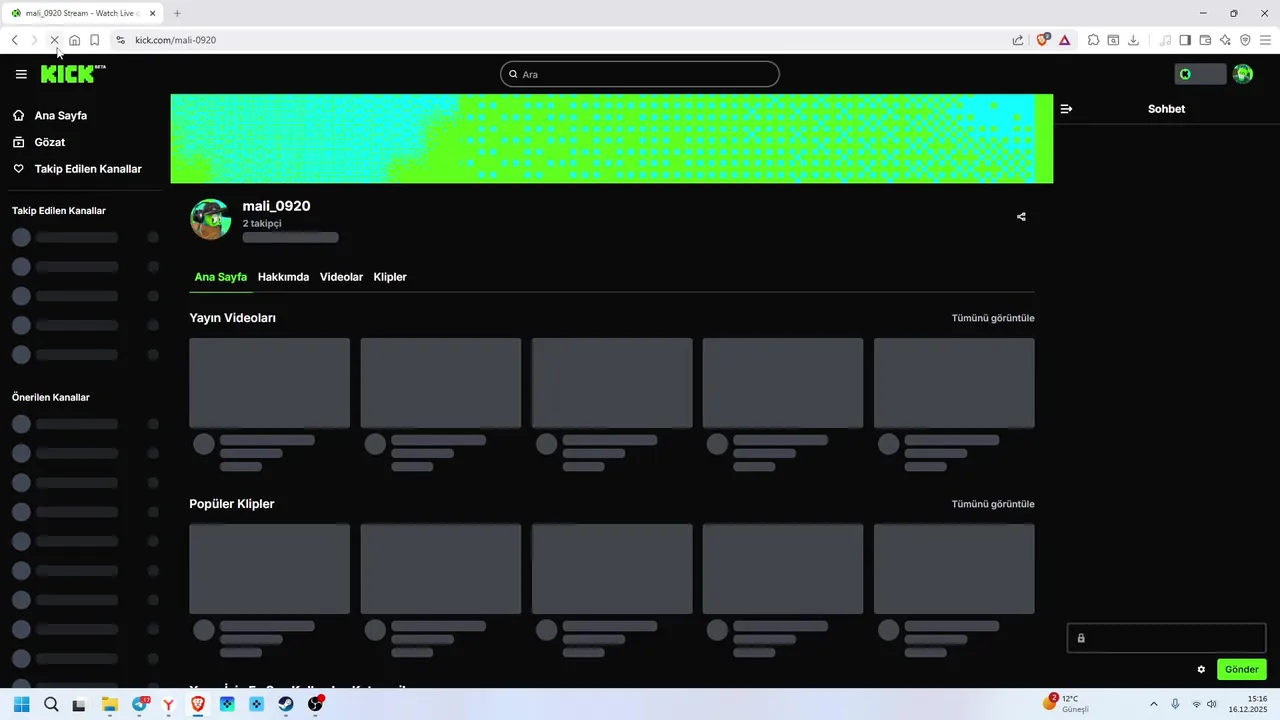Open the Brave Wallet icon
Viewport: 1280px width, 720px height.
point(1205,40)
